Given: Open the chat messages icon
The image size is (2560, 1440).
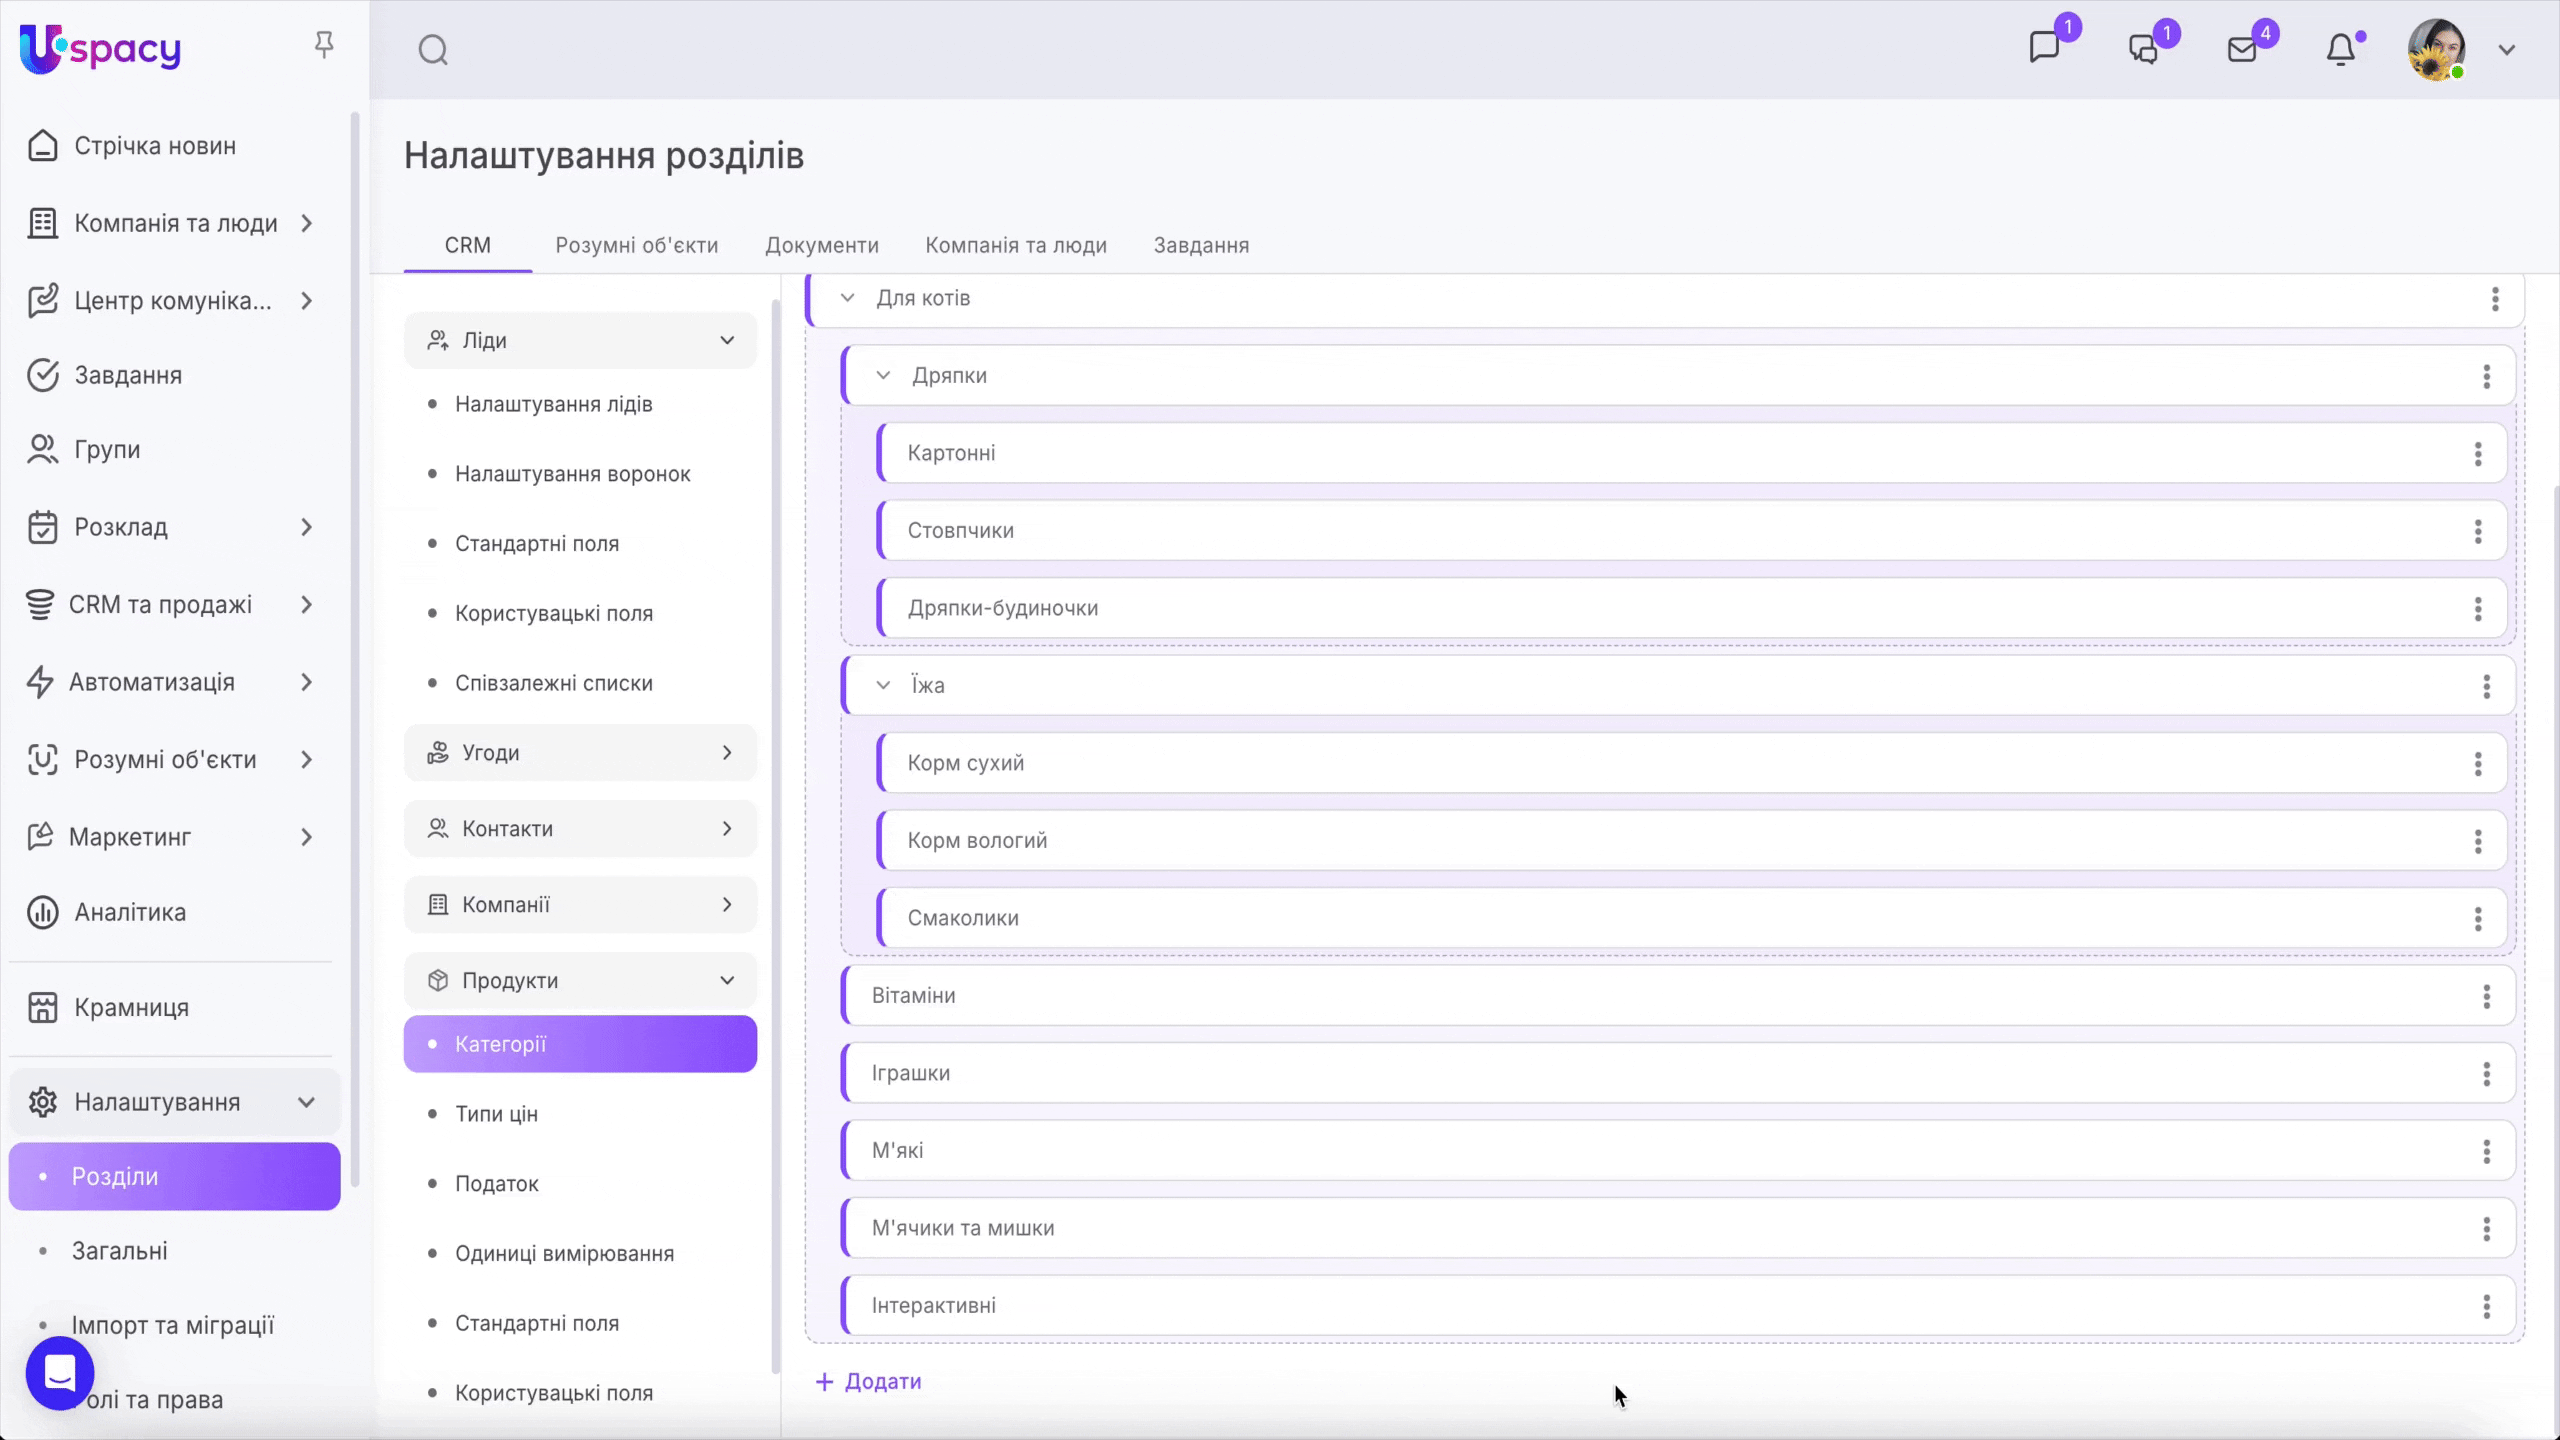Looking at the screenshot, I should coord(2044,48).
